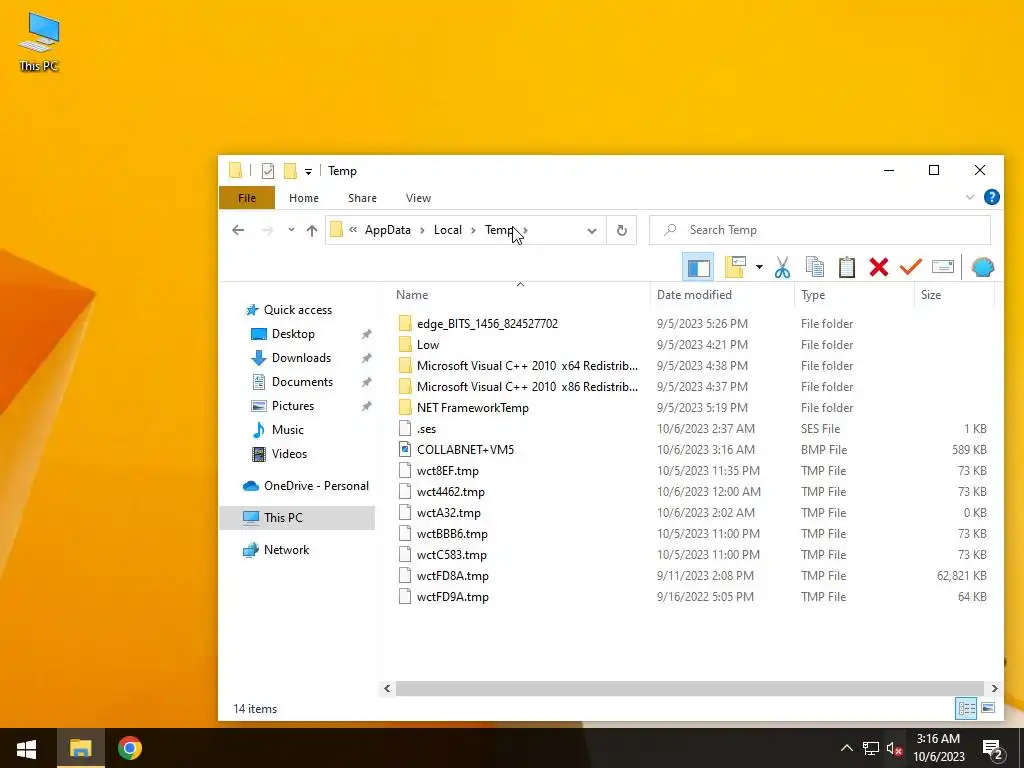1024x768 pixels.
Task: Click the Cut scissors icon
Action: pyautogui.click(x=782, y=267)
